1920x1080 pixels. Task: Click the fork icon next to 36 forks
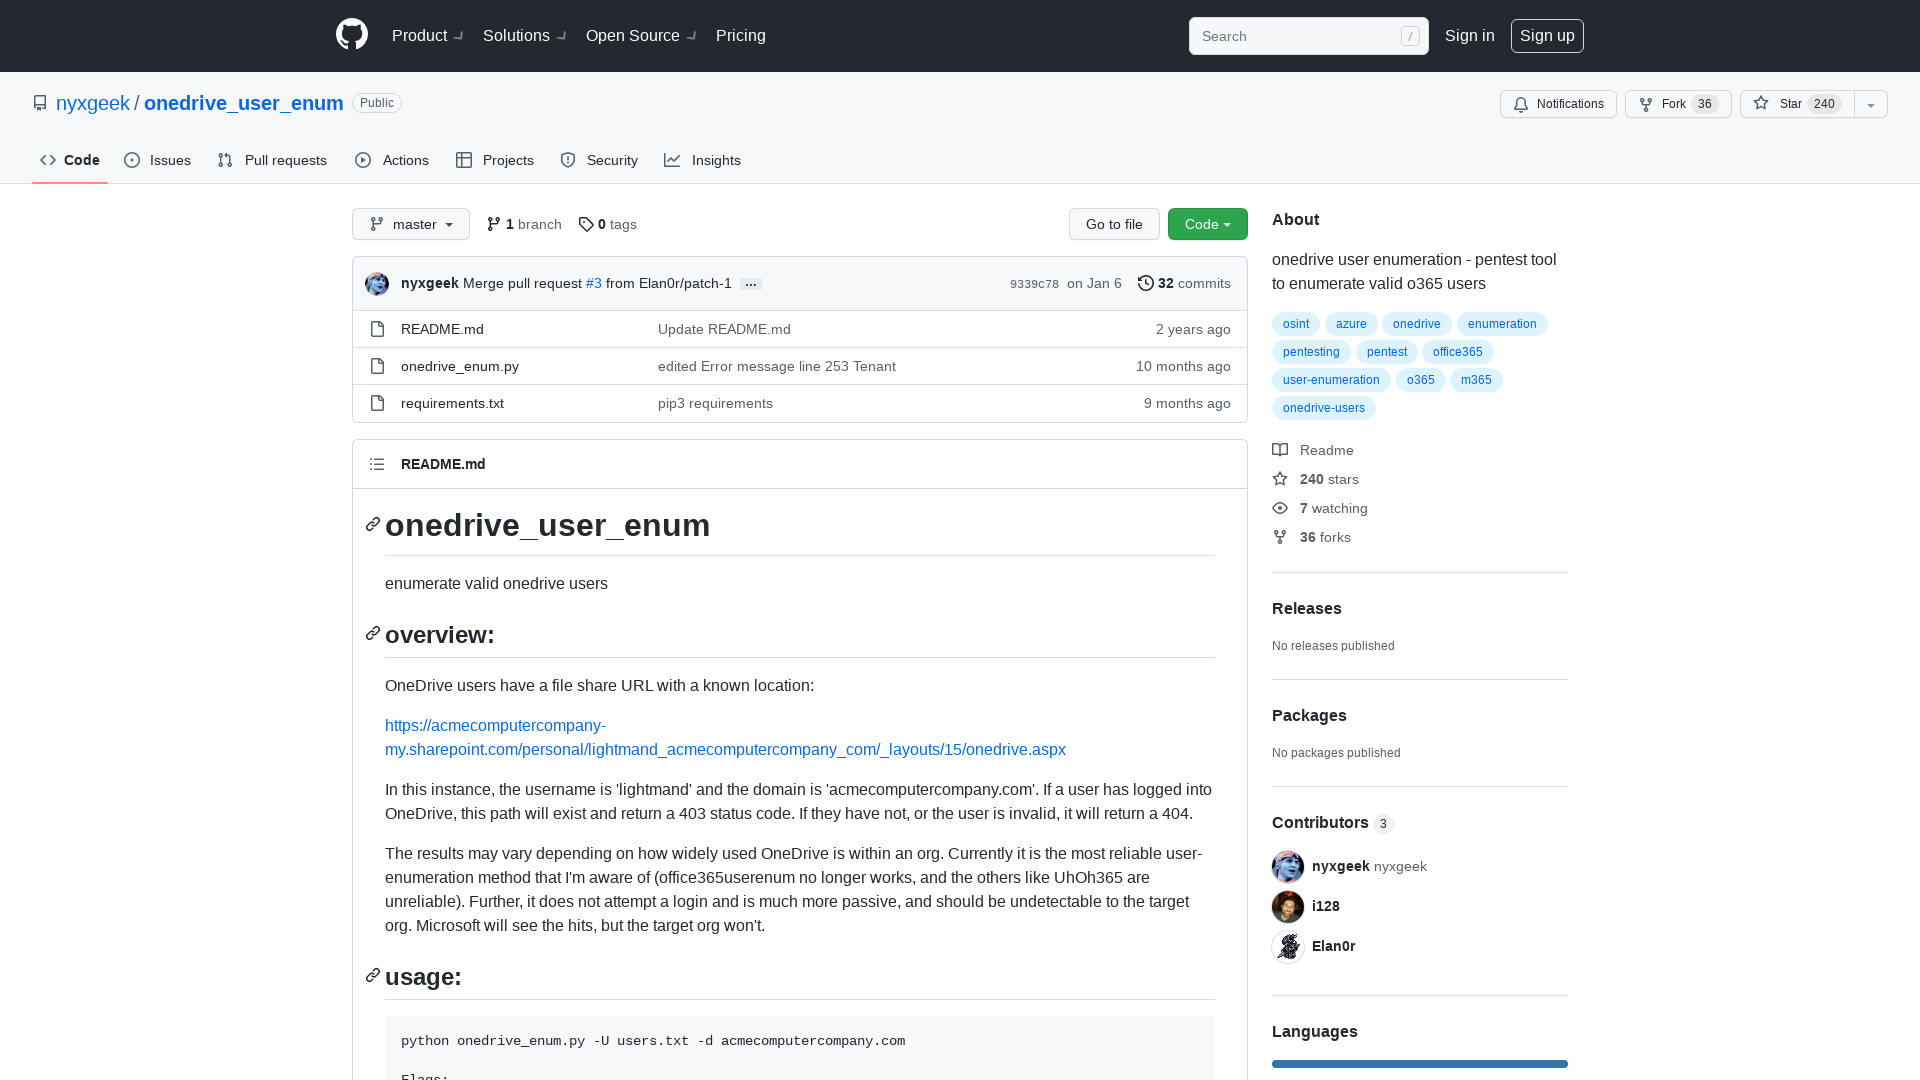click(x=1280, y=537)
